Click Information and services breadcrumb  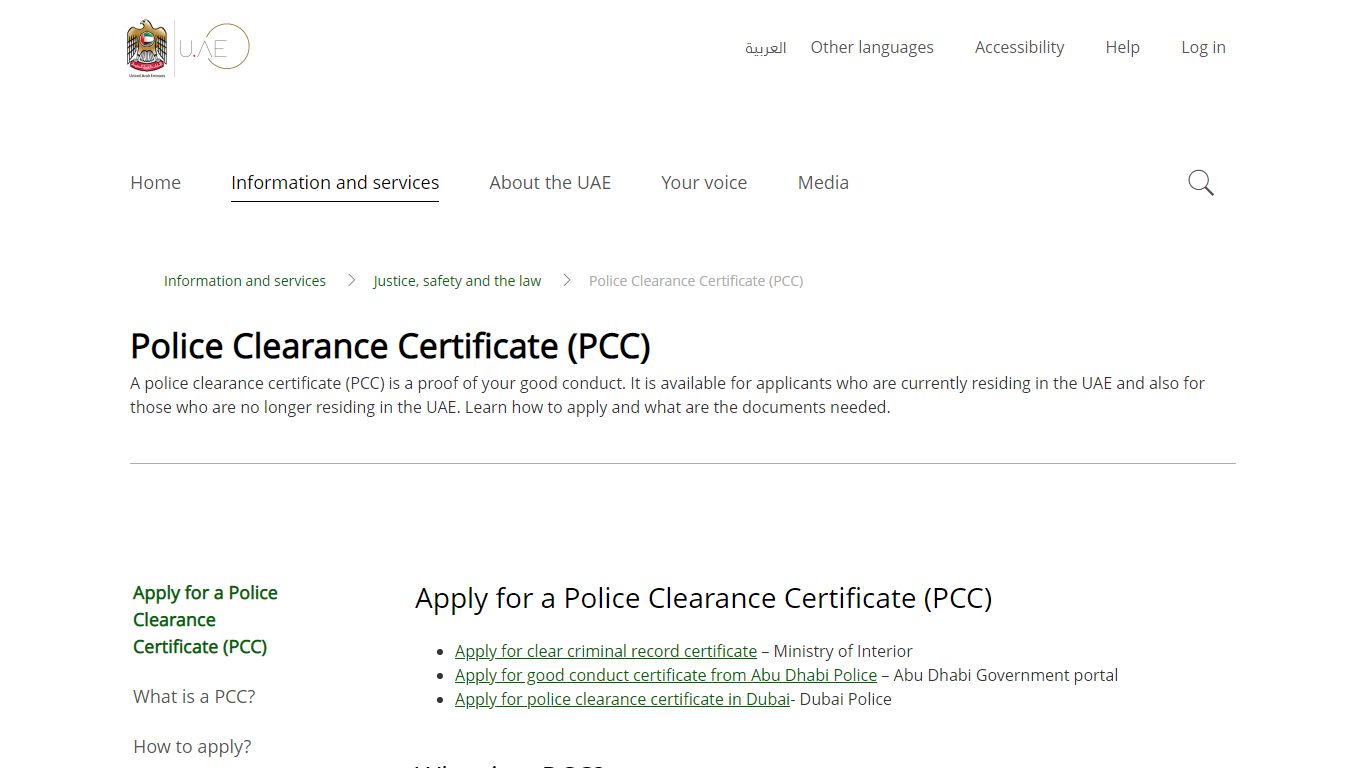pyautogui.click(x=245, y=281)
